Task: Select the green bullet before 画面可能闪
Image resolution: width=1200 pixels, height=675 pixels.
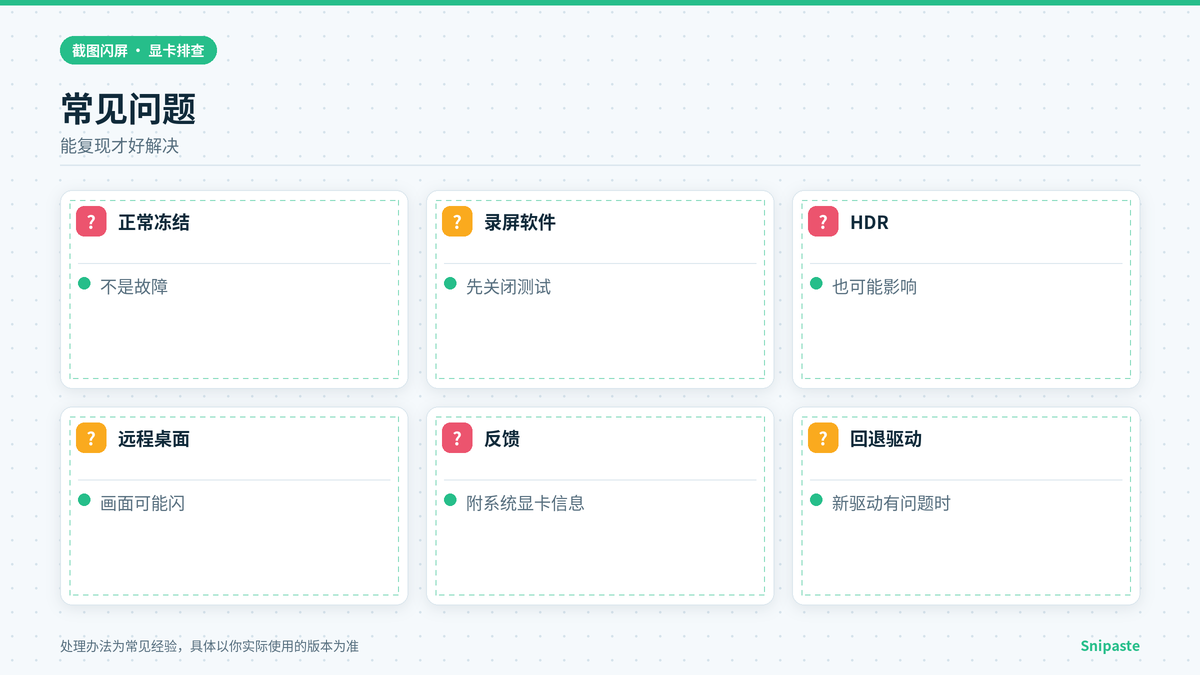Action: tap(85, 500)
